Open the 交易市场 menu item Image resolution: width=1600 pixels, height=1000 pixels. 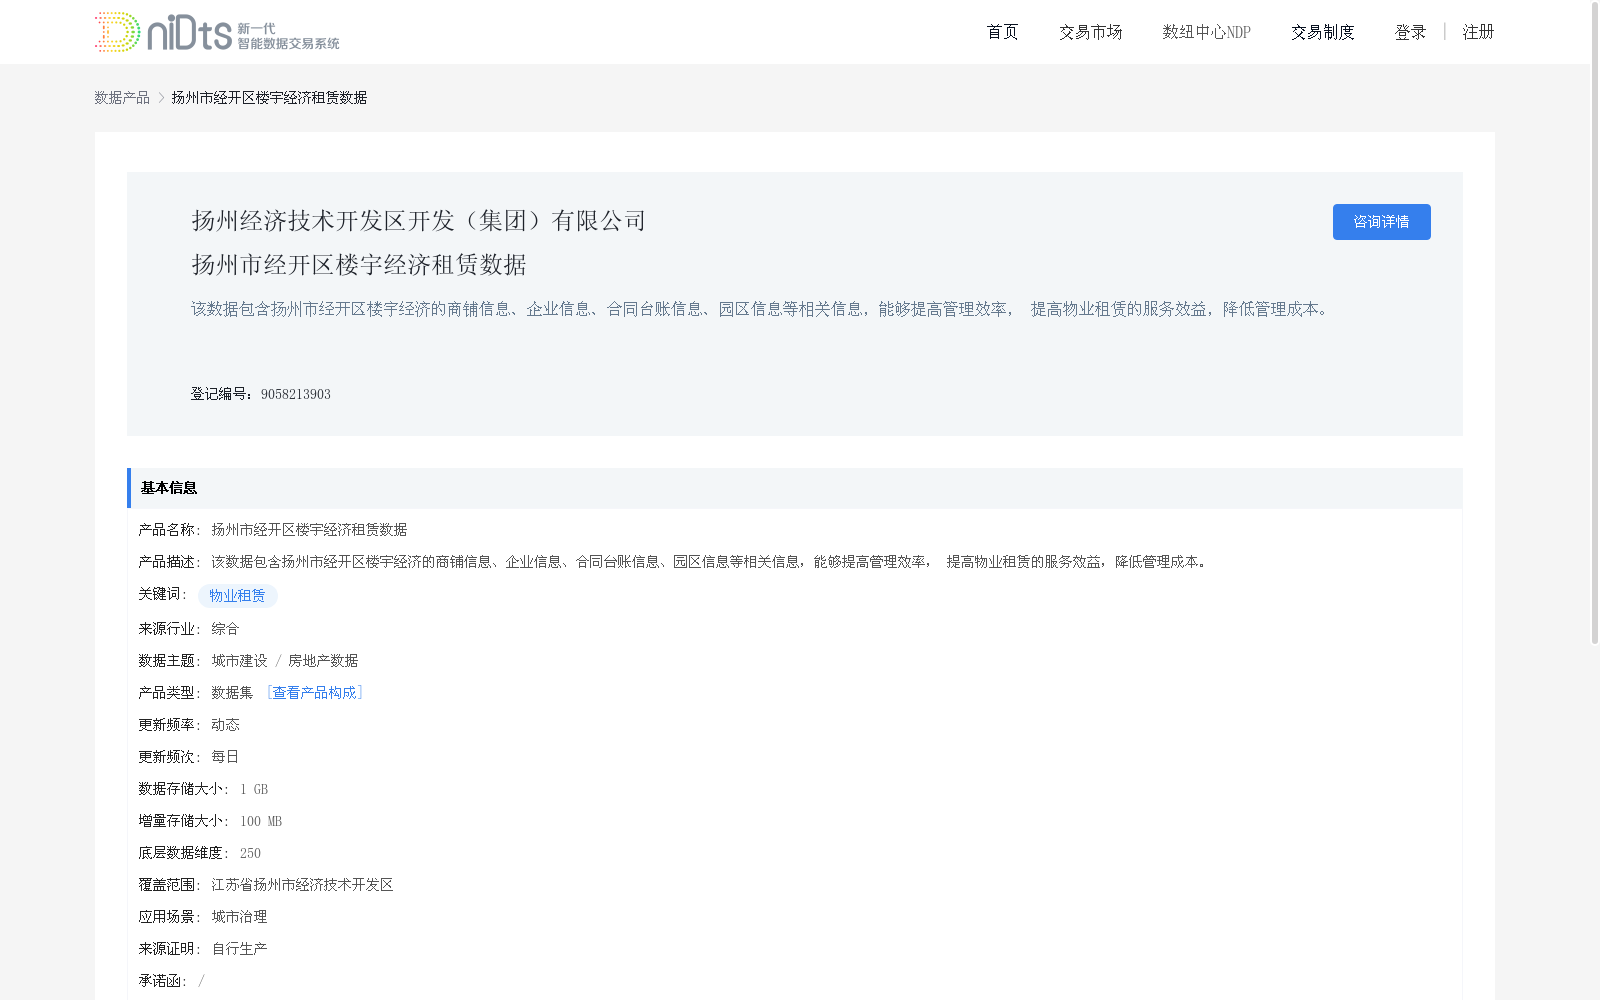1090,32
